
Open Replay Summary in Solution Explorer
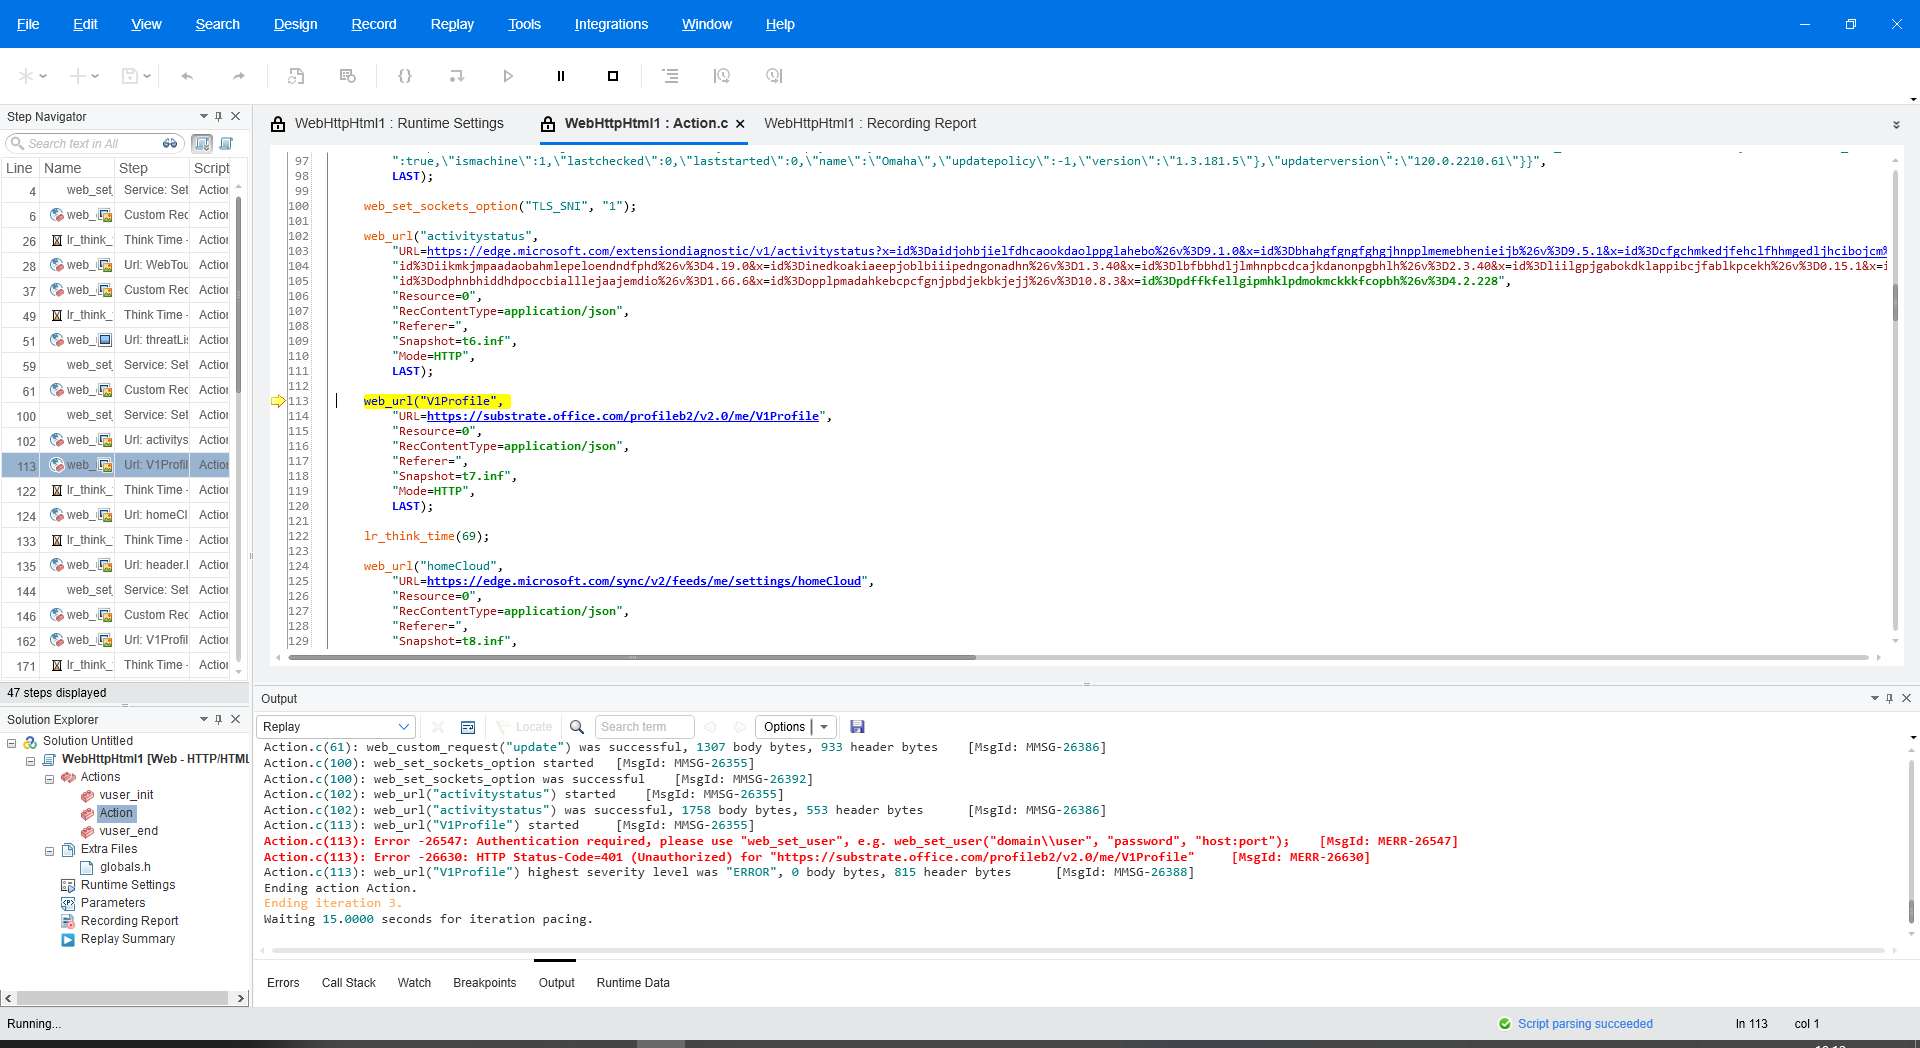tap(128, 939)
